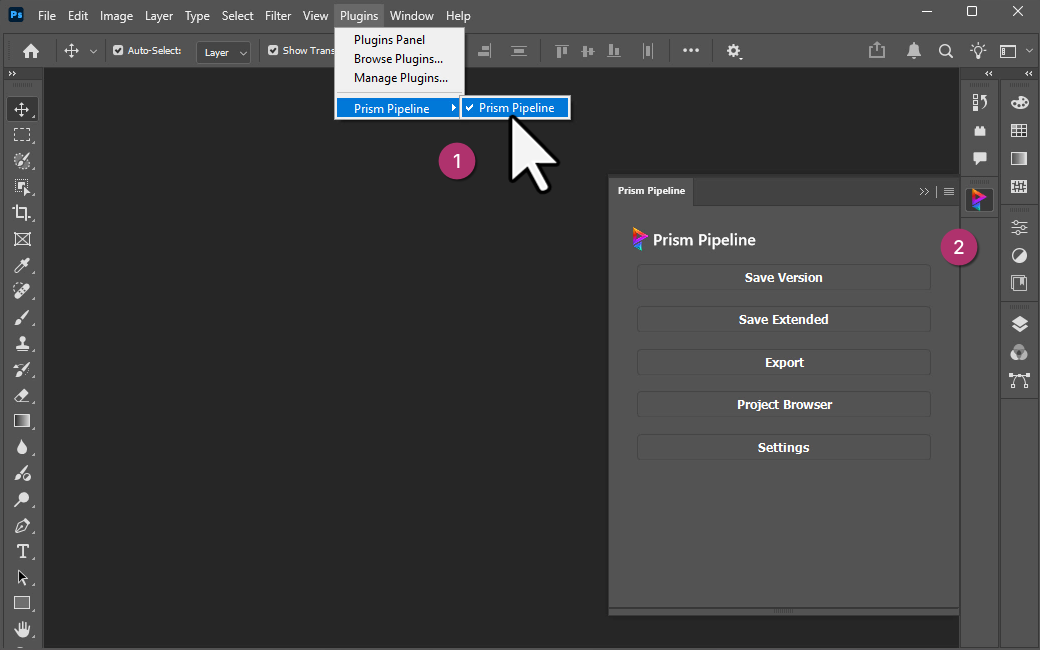Screen dimensions: 1040x650
Task: Select the Brush tool
Action: [x=21, y=317]
